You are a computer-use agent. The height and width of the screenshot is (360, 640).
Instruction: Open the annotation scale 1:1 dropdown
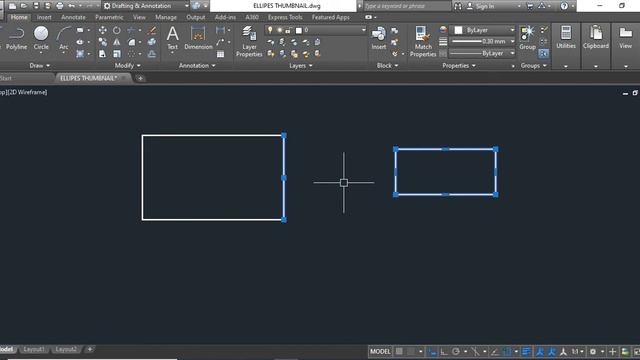pos(577,351)
